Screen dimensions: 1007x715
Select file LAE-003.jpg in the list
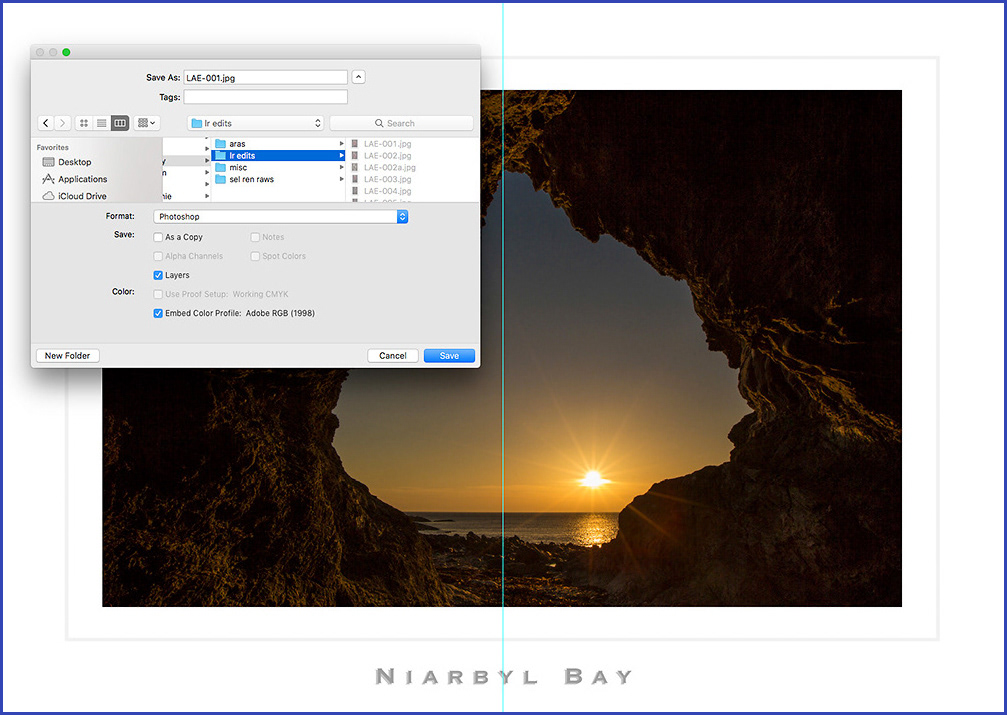click(387, 179)
